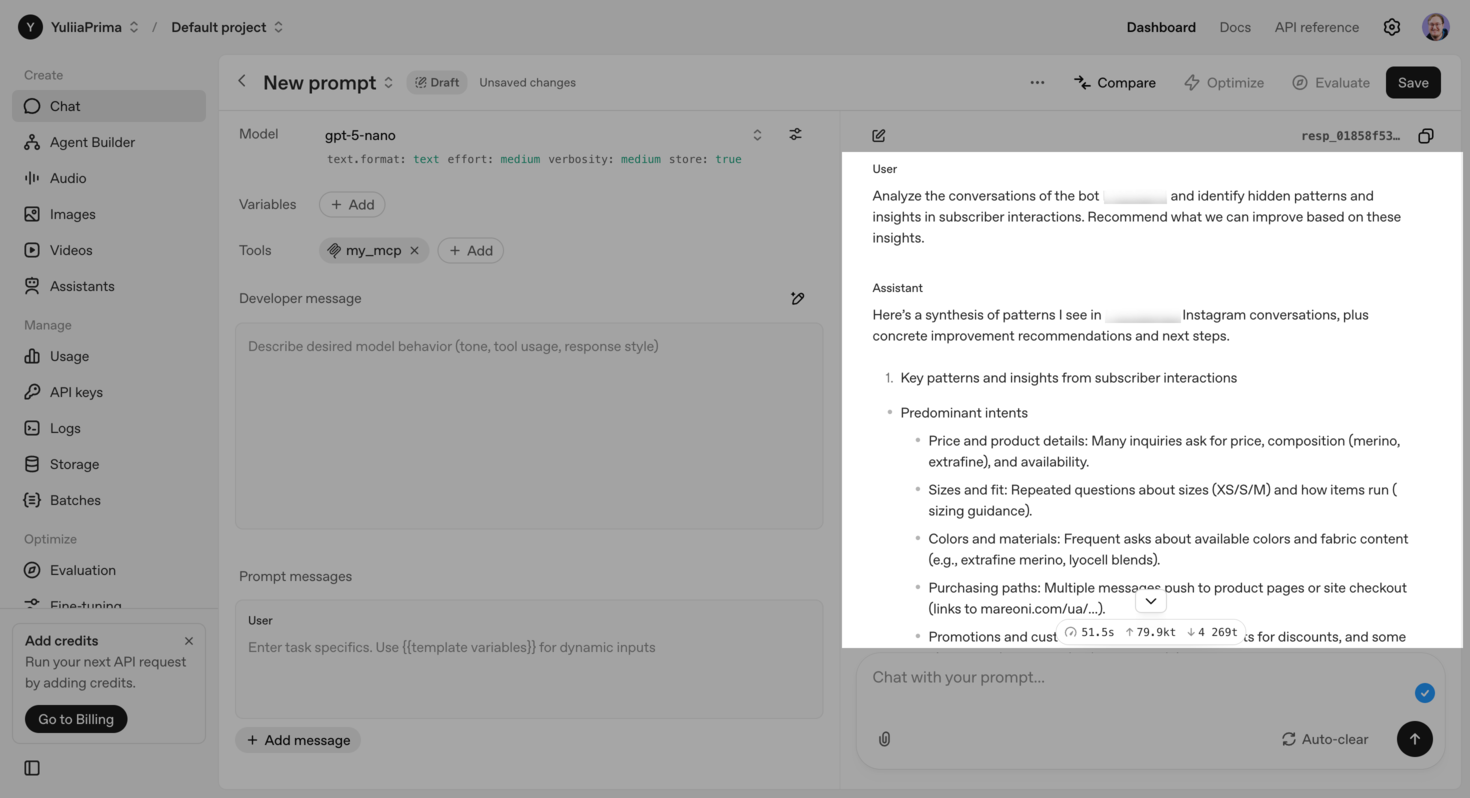Toggle Auto-clear in the chat bar

(x=1324, y=739)
